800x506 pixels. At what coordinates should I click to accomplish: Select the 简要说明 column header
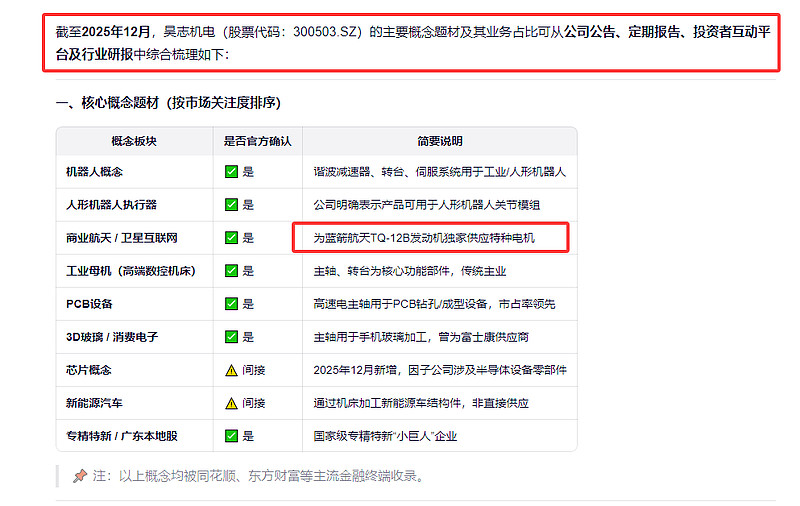point(440,141)
